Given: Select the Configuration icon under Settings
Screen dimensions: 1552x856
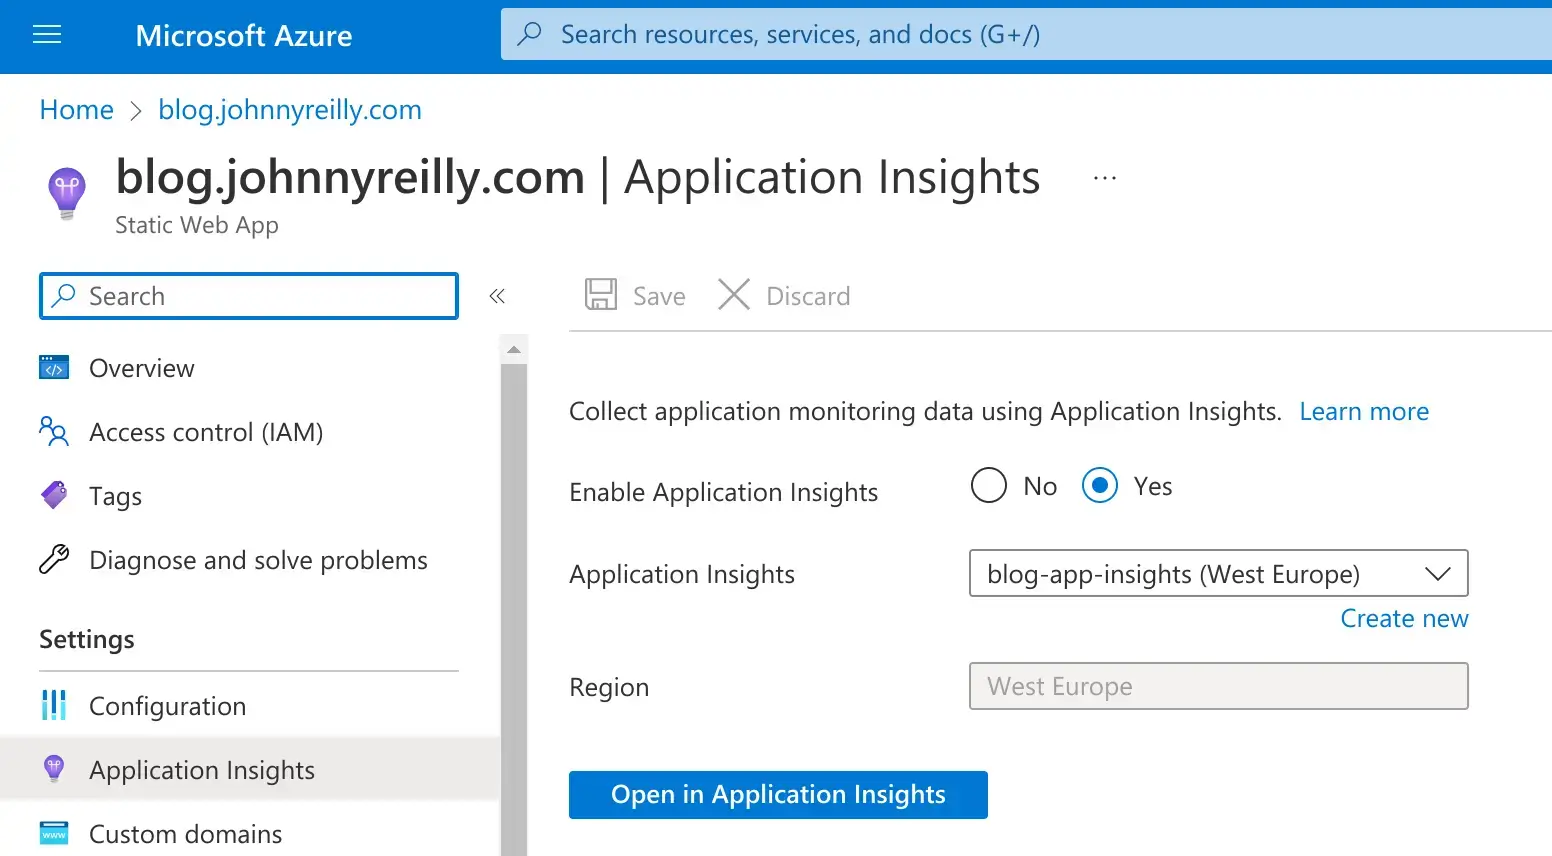Looking at the screenshot, I should [x=53, y=706].
